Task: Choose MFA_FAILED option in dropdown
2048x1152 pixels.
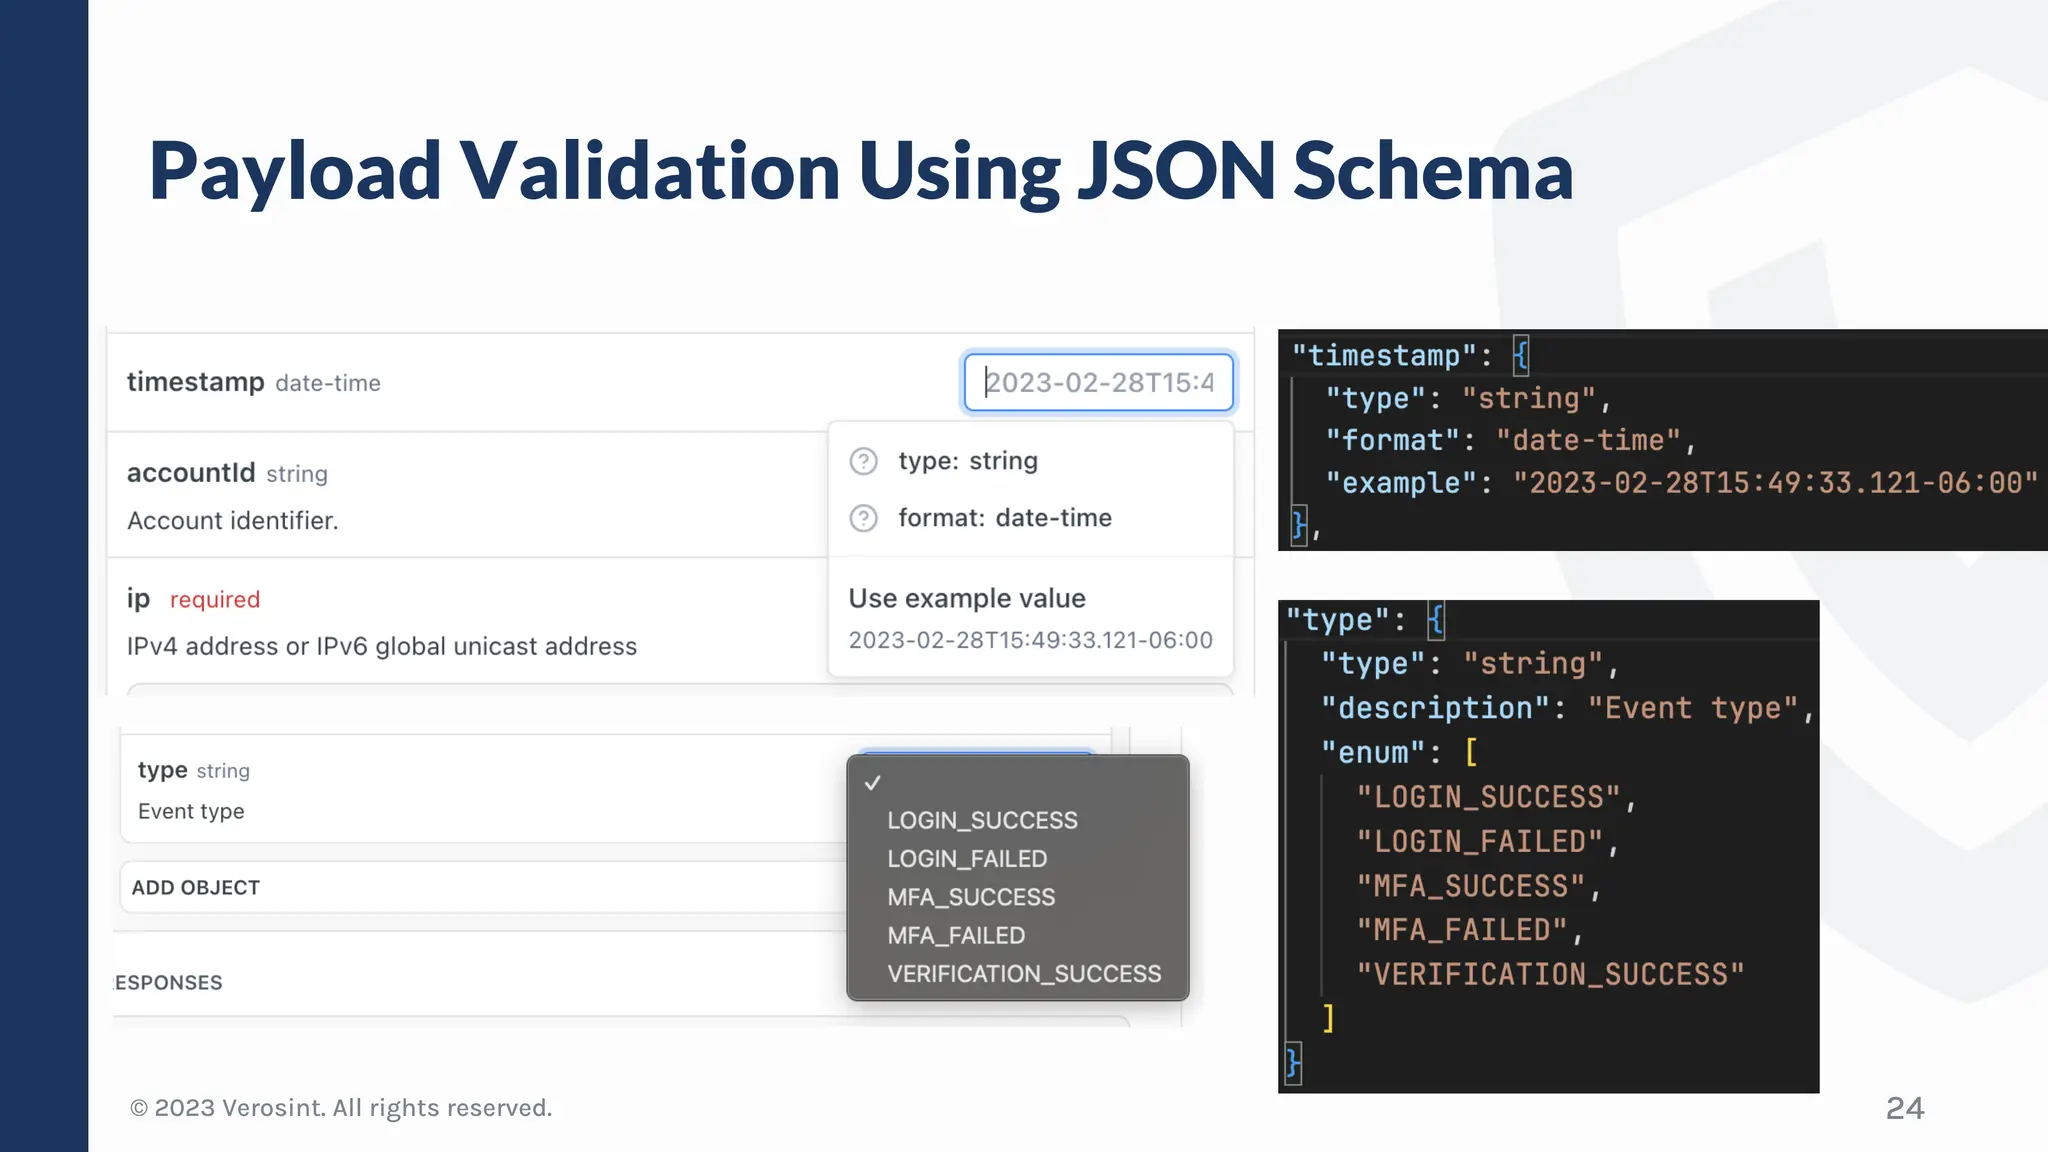Action: pos(956,935)
